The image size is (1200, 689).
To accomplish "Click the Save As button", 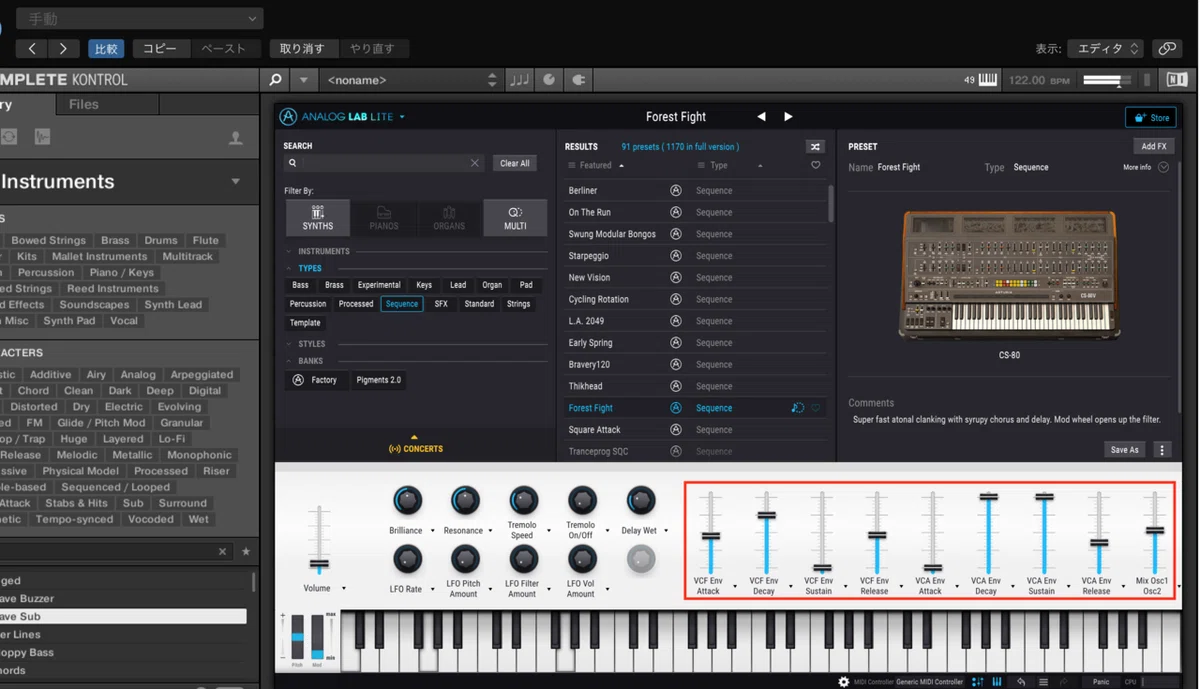I will tap(1124, 450).
